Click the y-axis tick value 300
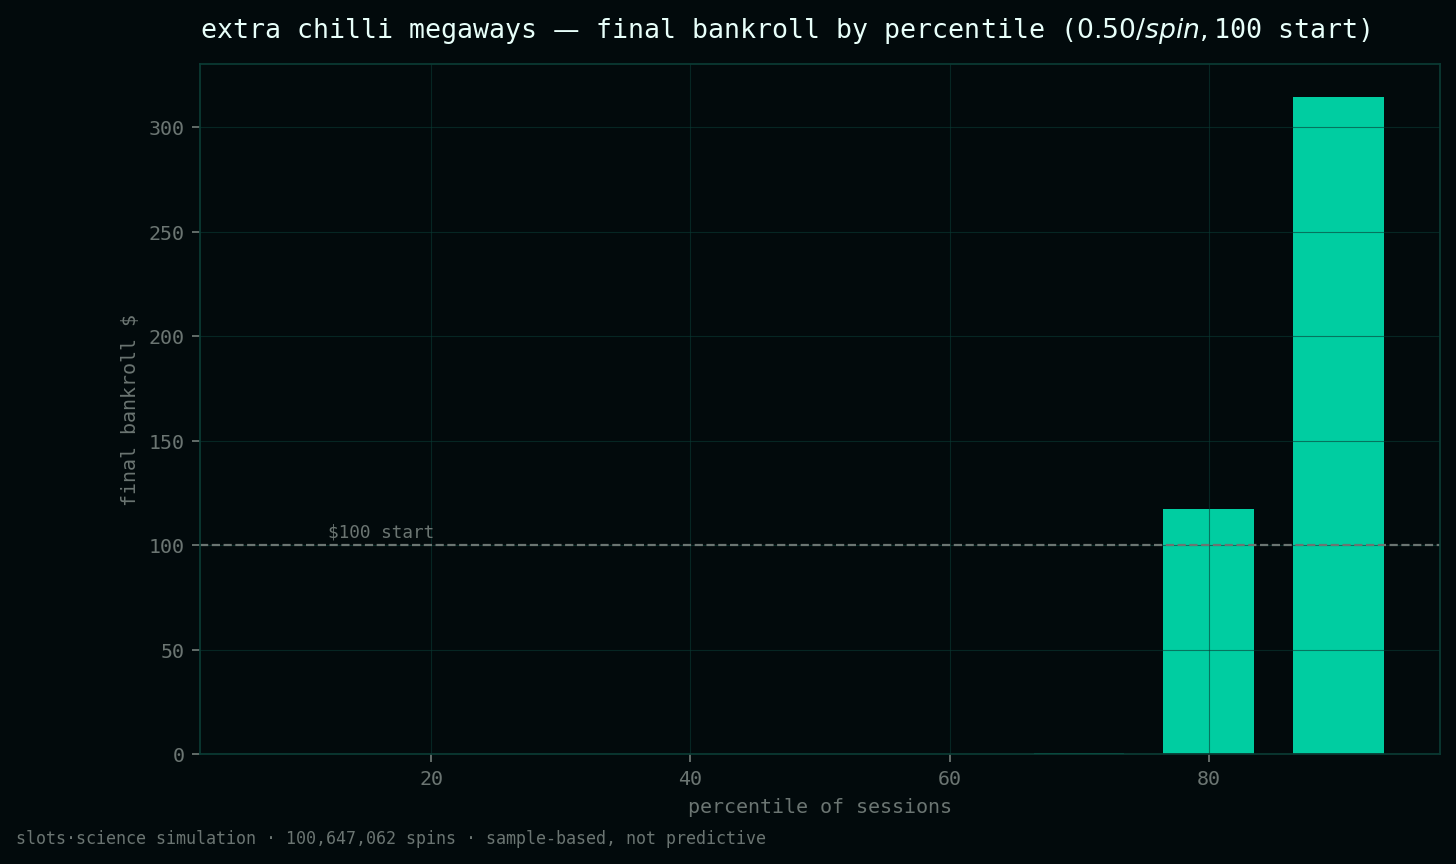The height and width of the screenshot is (864, 1456). (x=168, y=128)
